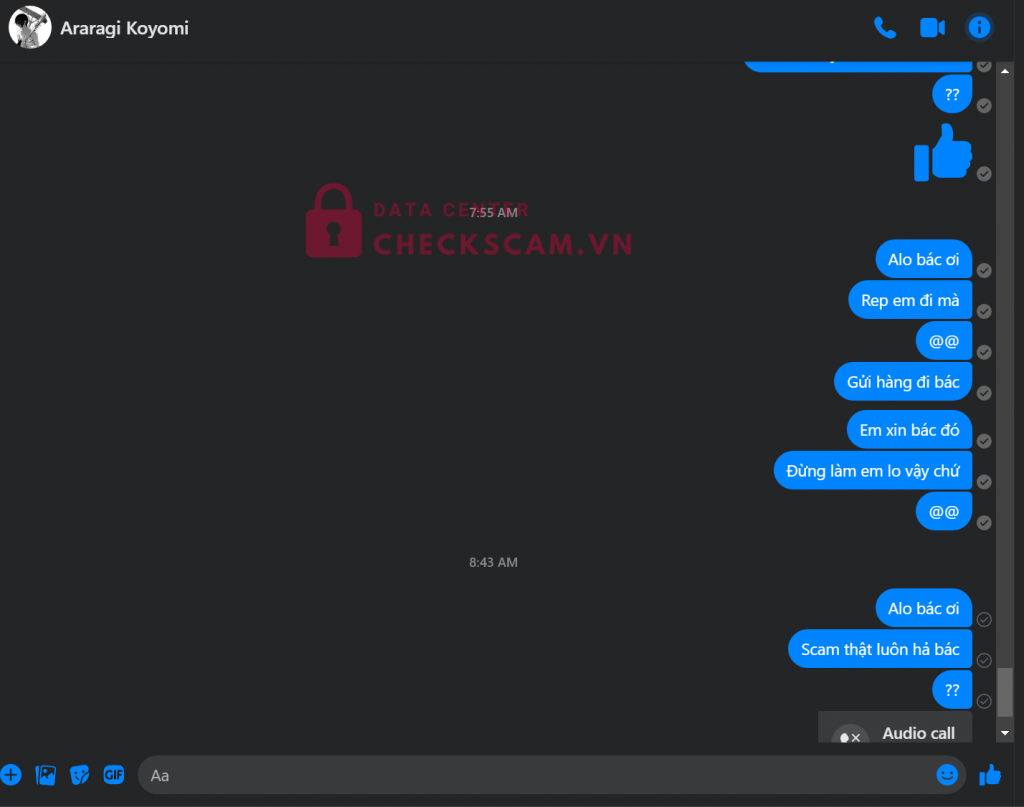Click the large thumbs-up sticker message
Viewport: 1024px width, 807px height.
942,152
